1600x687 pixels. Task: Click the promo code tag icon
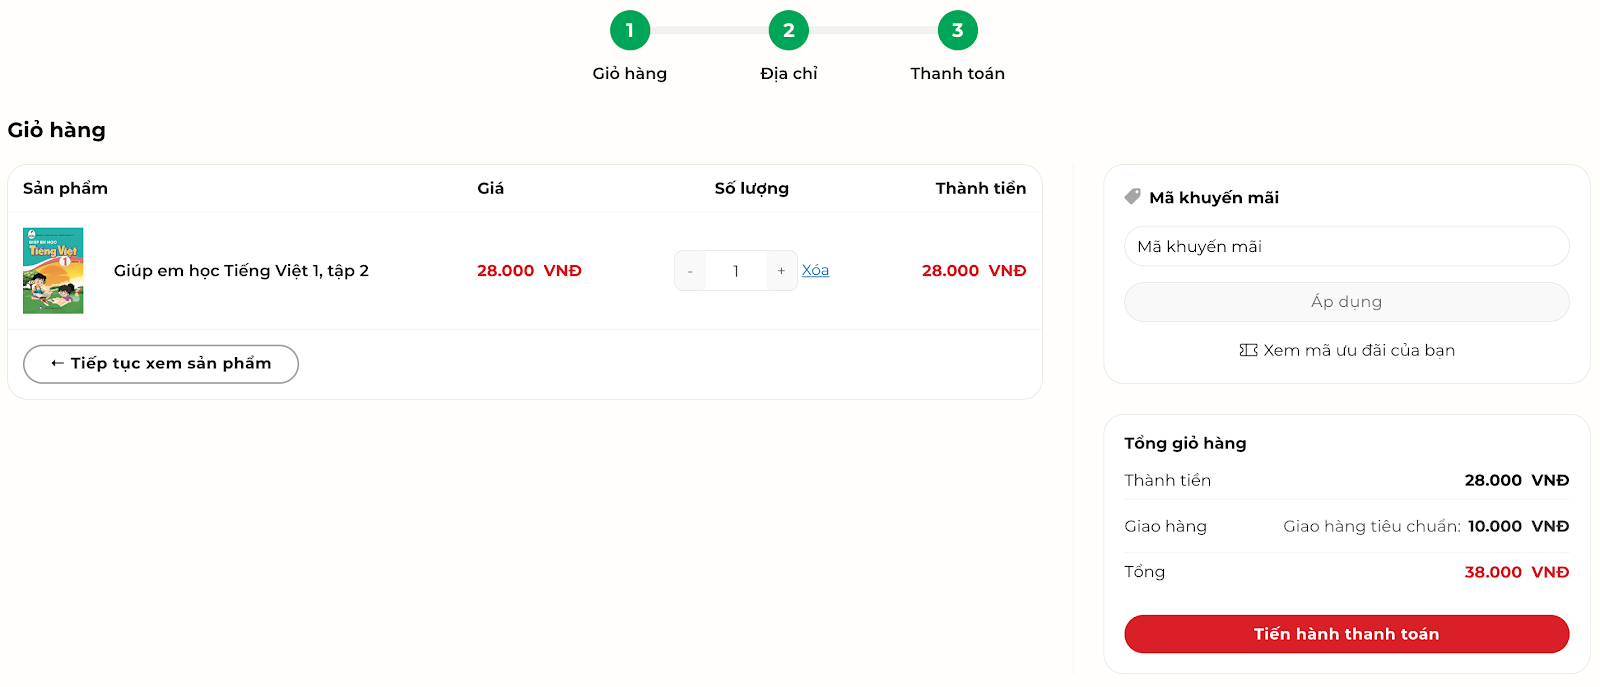pos(1132,197)
